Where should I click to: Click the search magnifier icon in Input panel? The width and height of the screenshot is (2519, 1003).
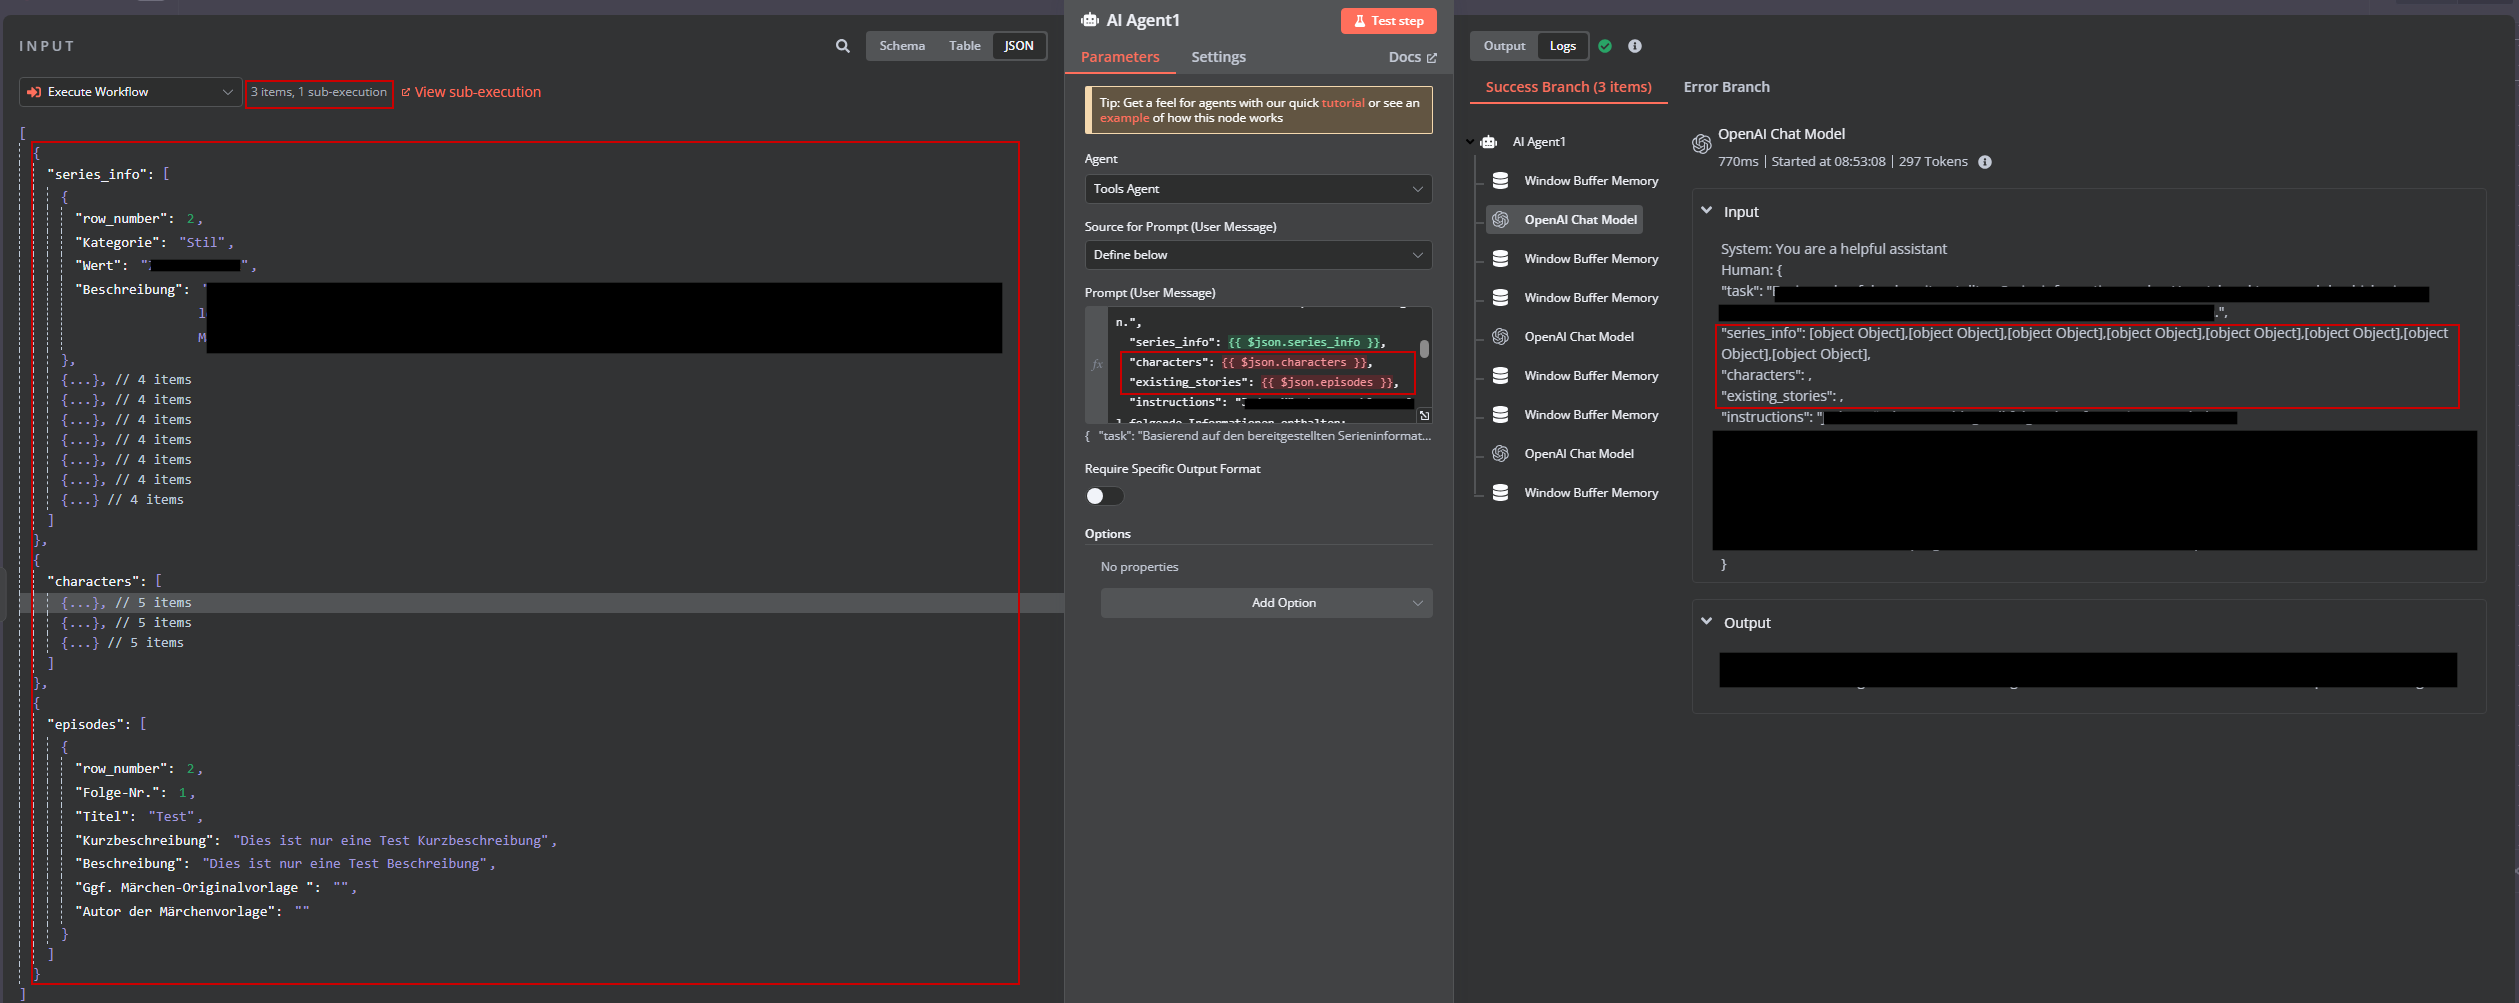click(842, 46)
